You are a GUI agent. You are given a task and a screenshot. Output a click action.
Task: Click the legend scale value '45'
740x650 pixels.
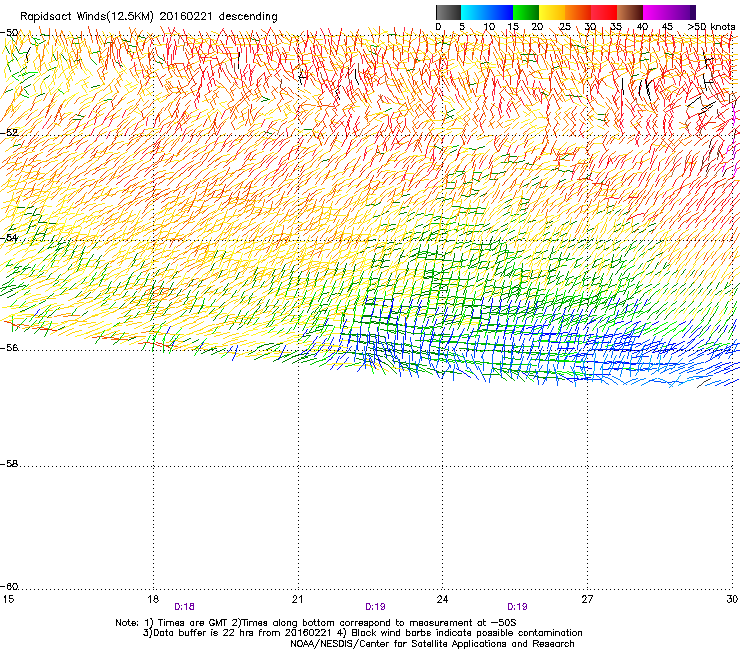tap(667, 27)
